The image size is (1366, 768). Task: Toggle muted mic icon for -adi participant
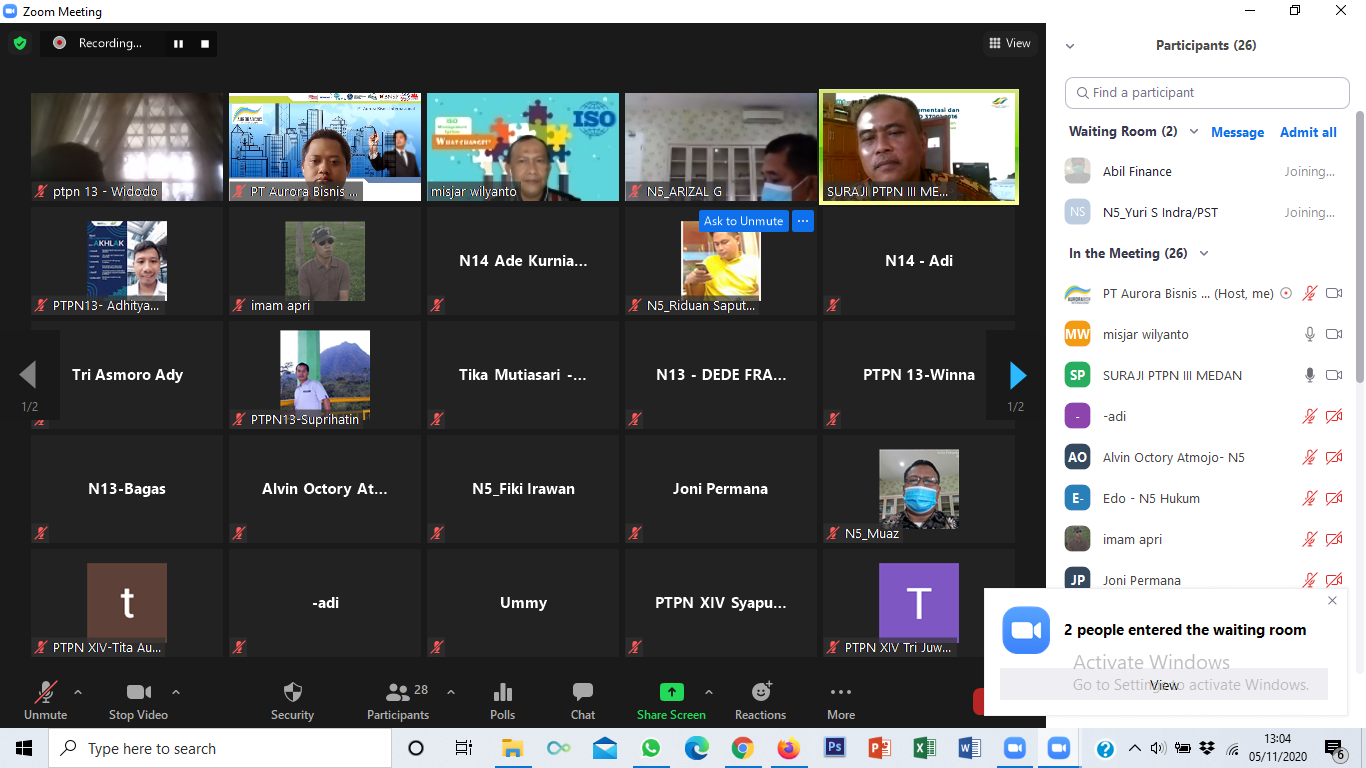pyautogui.click(x=1309, y=416)
